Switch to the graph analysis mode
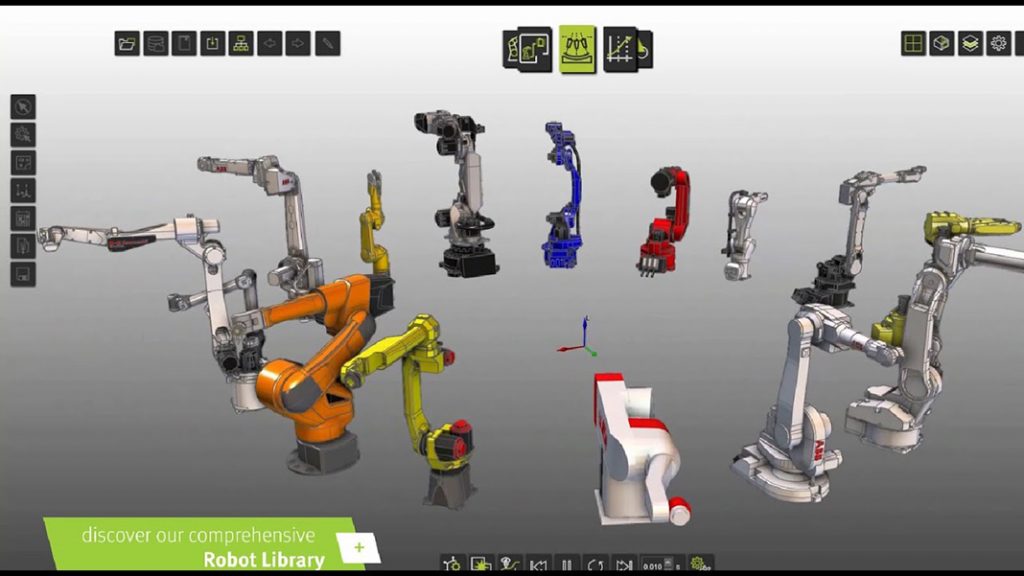This screenshot has width=1024, height=576. point(627,49)
